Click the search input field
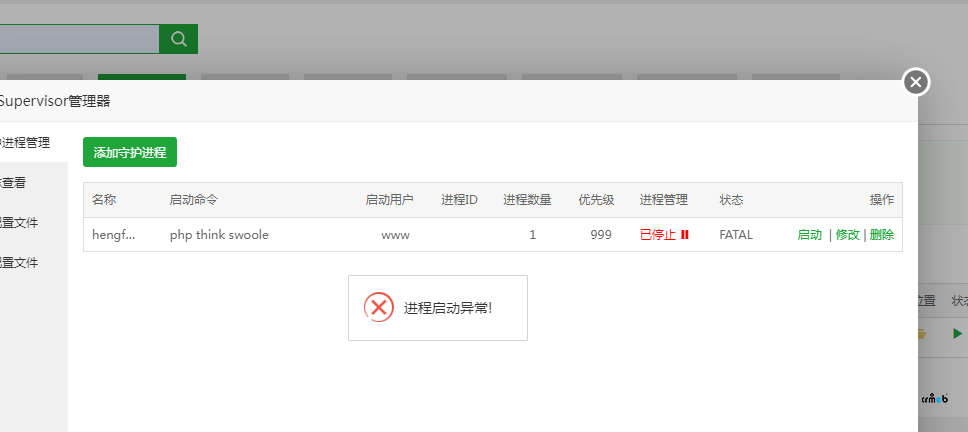The image size is (968, 432). click(x=80, y=39)
